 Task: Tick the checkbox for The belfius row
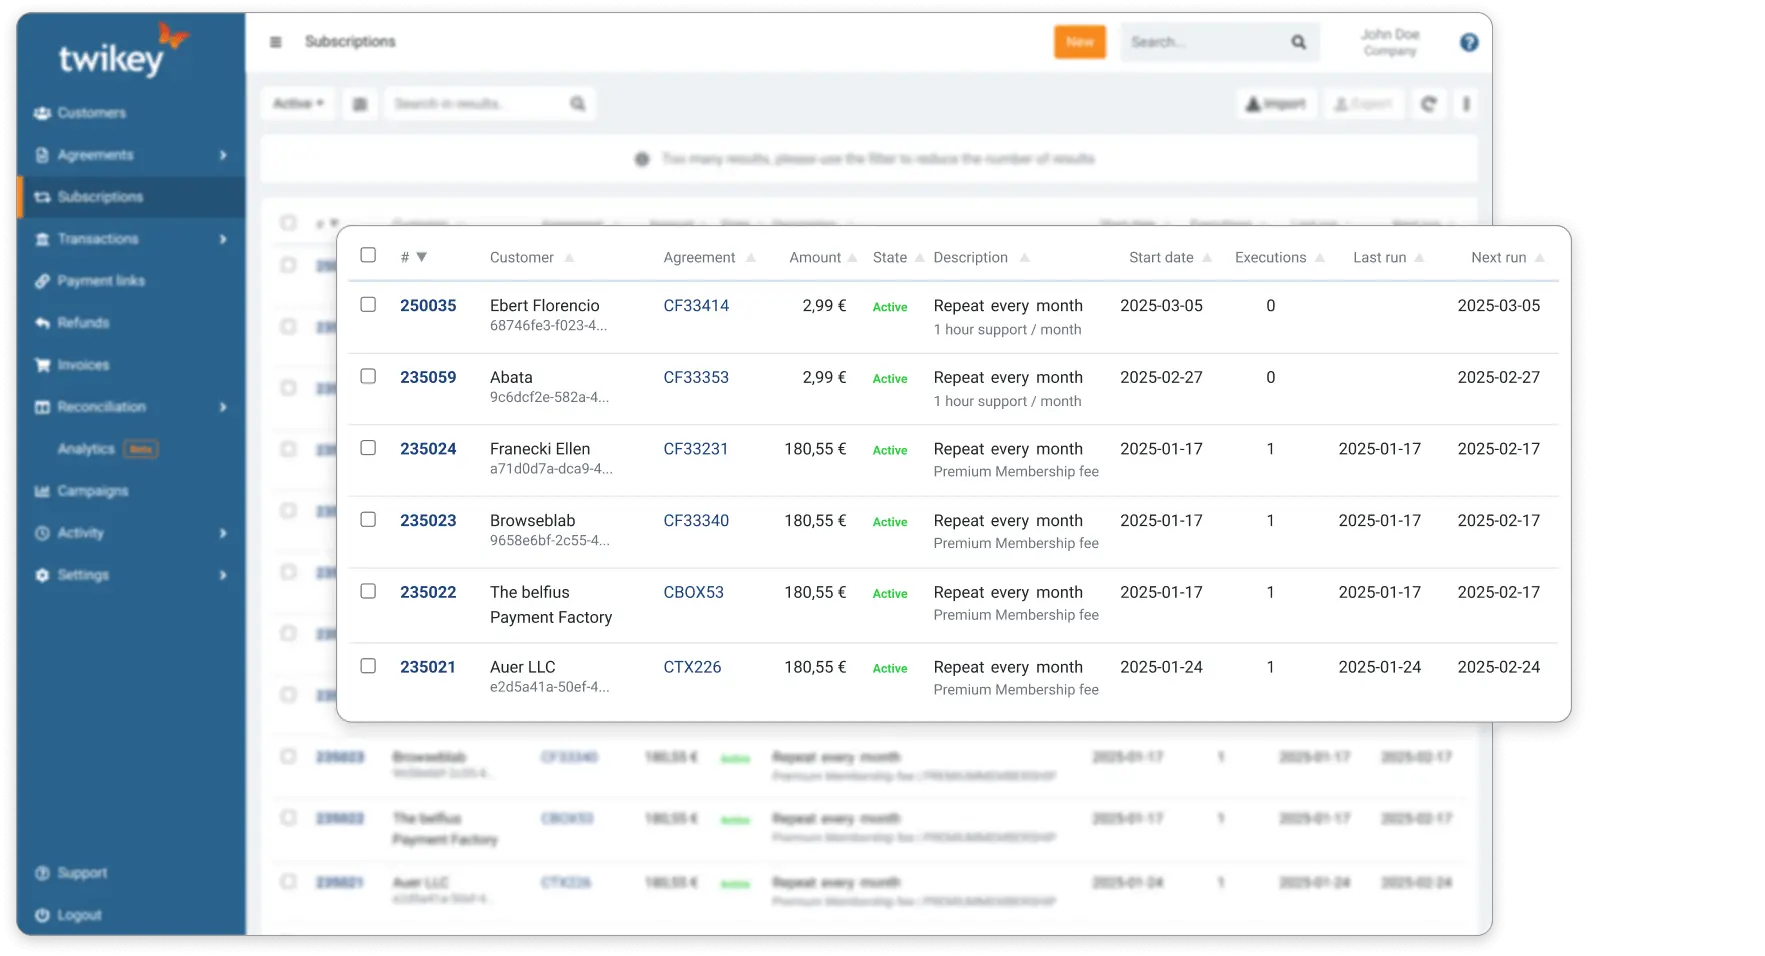pos(368,591)
